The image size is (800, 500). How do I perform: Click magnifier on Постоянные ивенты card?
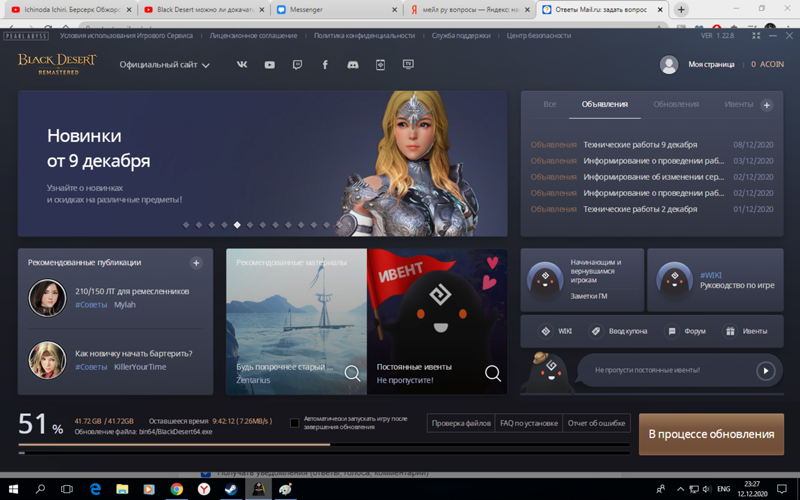point(492,373)
